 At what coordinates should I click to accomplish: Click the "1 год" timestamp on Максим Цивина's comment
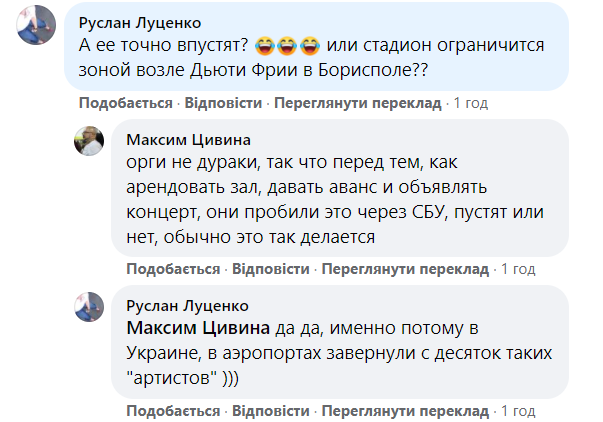pos(518,269)
